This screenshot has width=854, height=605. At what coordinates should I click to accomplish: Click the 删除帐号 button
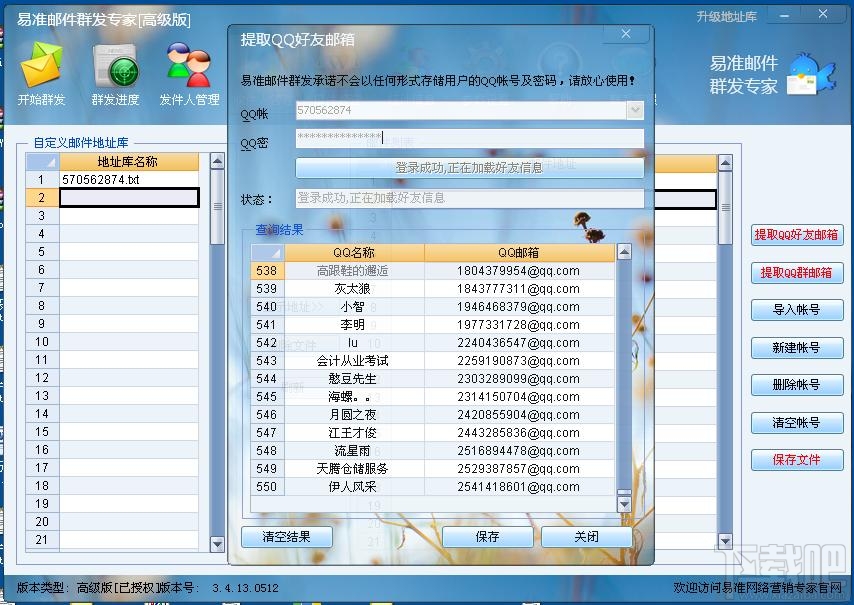797,385
